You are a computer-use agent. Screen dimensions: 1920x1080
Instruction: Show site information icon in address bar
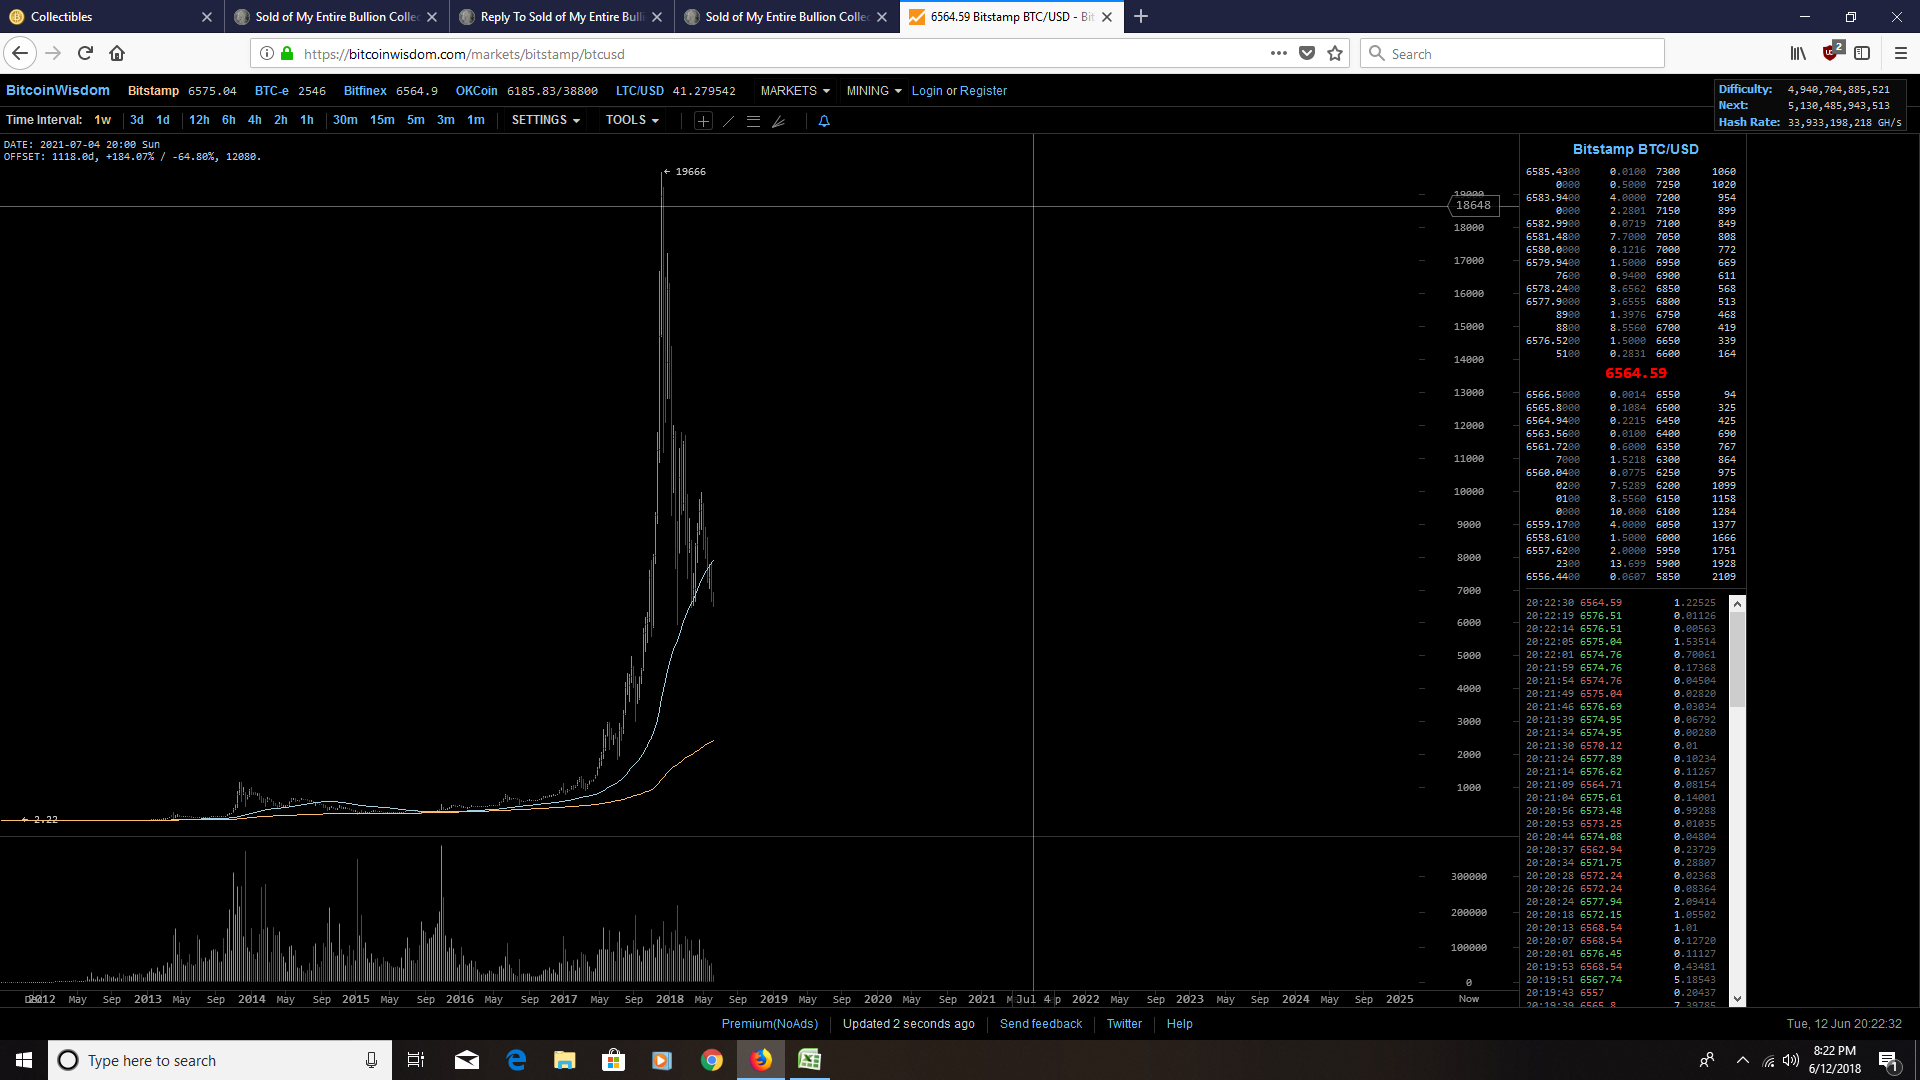click(x=267, y=53)
